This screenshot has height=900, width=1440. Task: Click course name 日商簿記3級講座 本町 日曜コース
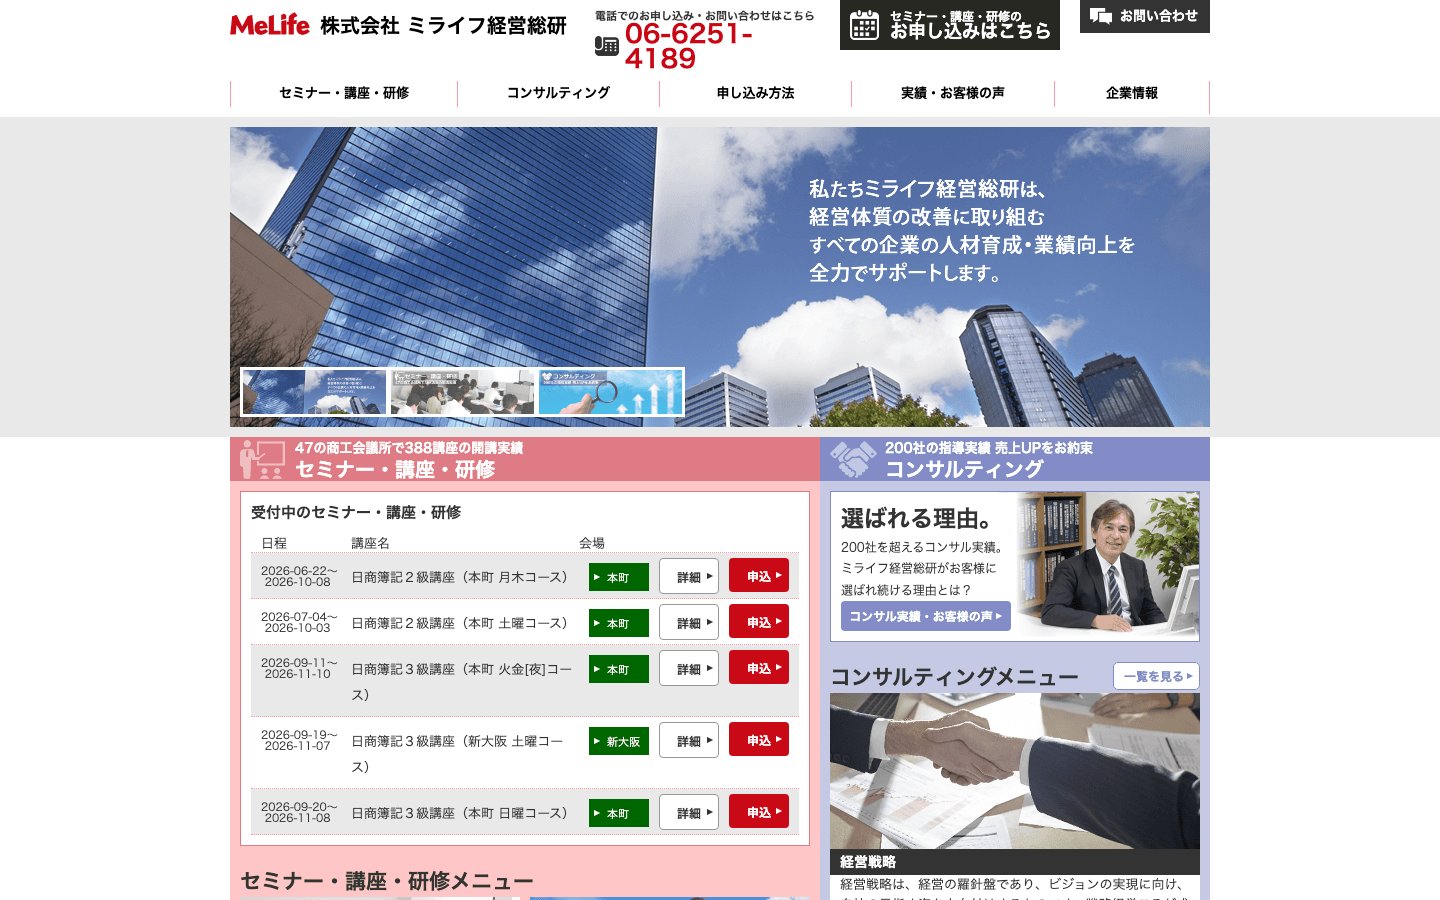(459, 813)
